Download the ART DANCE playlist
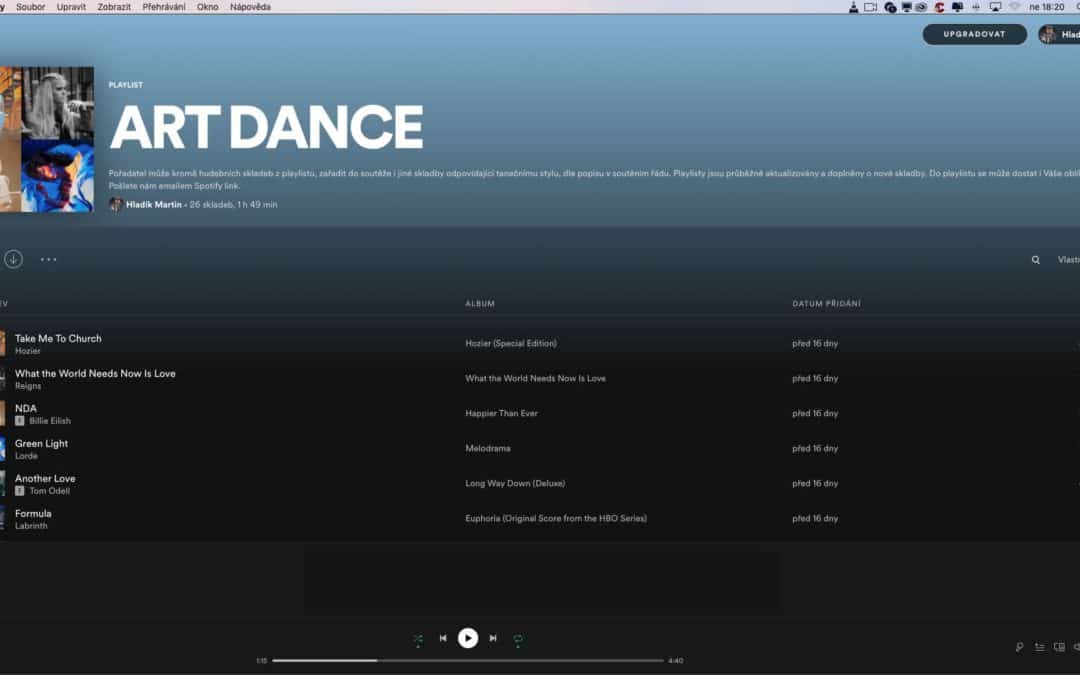The image size is (1080, 675). (x=13, y=259)
